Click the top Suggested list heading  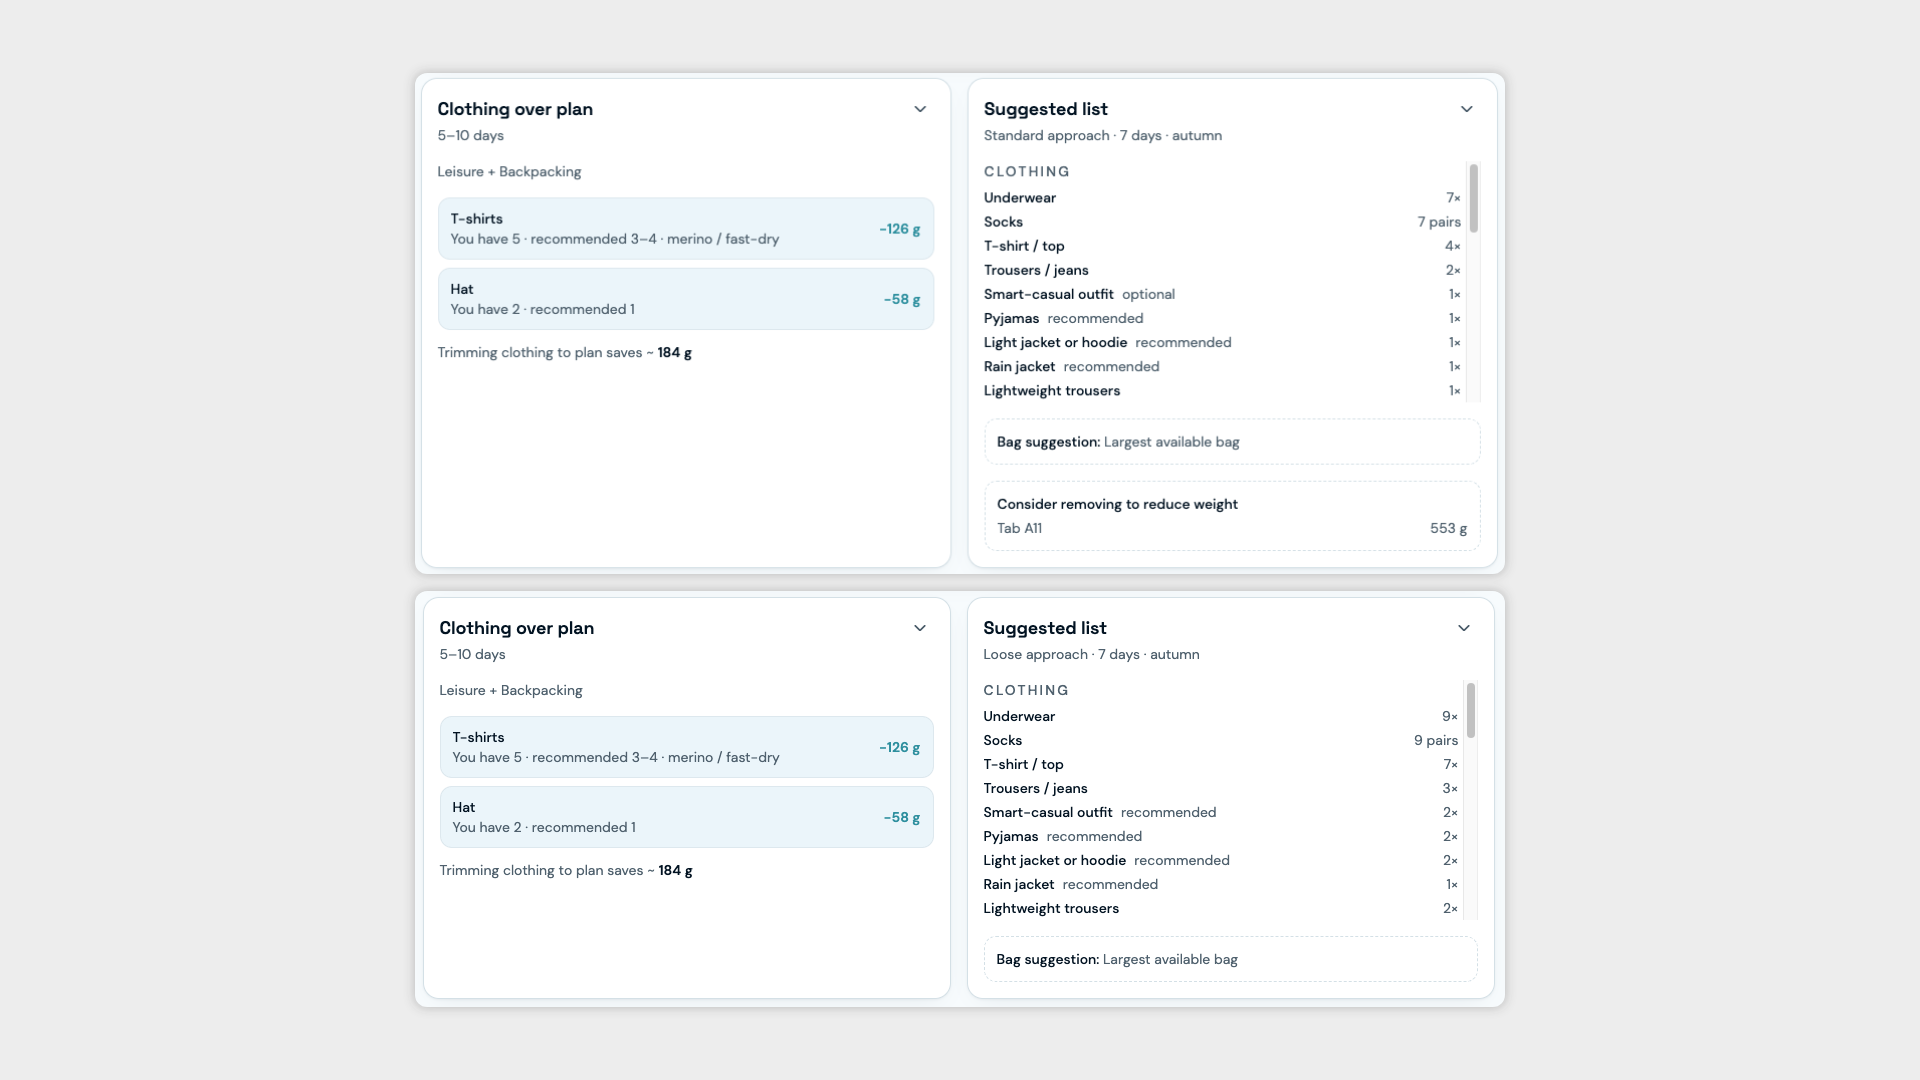coord(1045,109)
